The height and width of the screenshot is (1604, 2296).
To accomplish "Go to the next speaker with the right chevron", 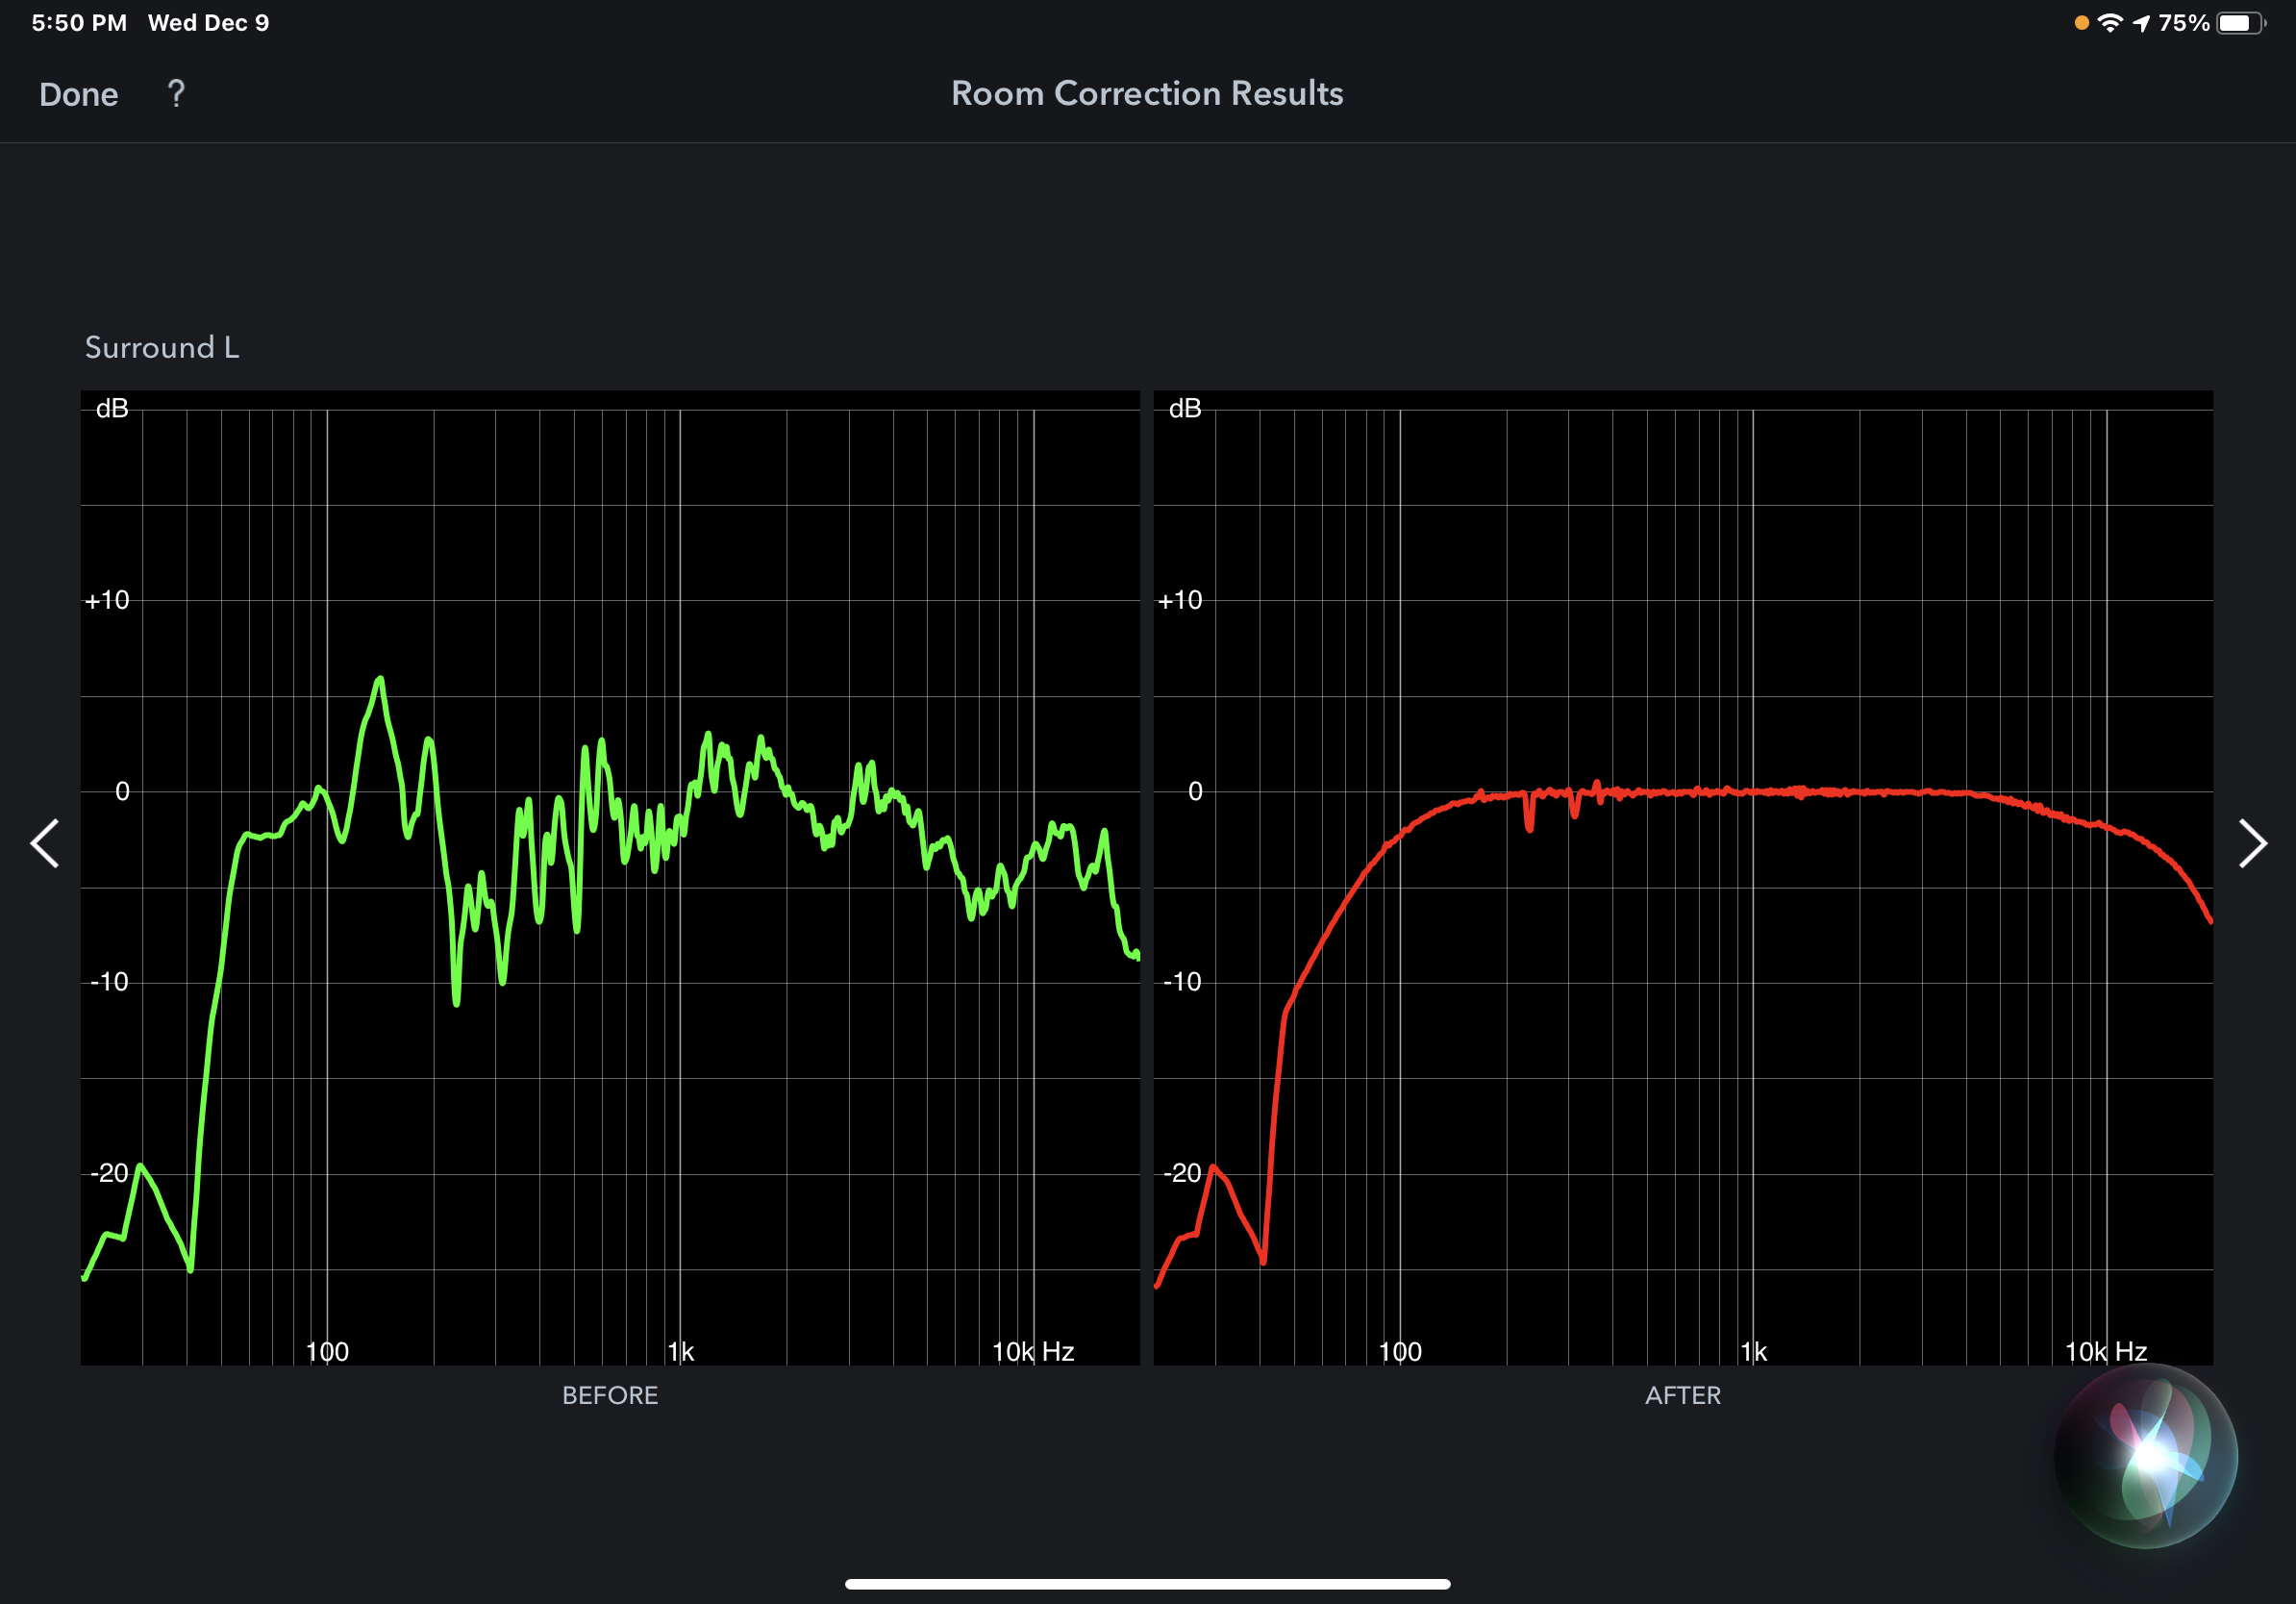I will point(2251,843).
